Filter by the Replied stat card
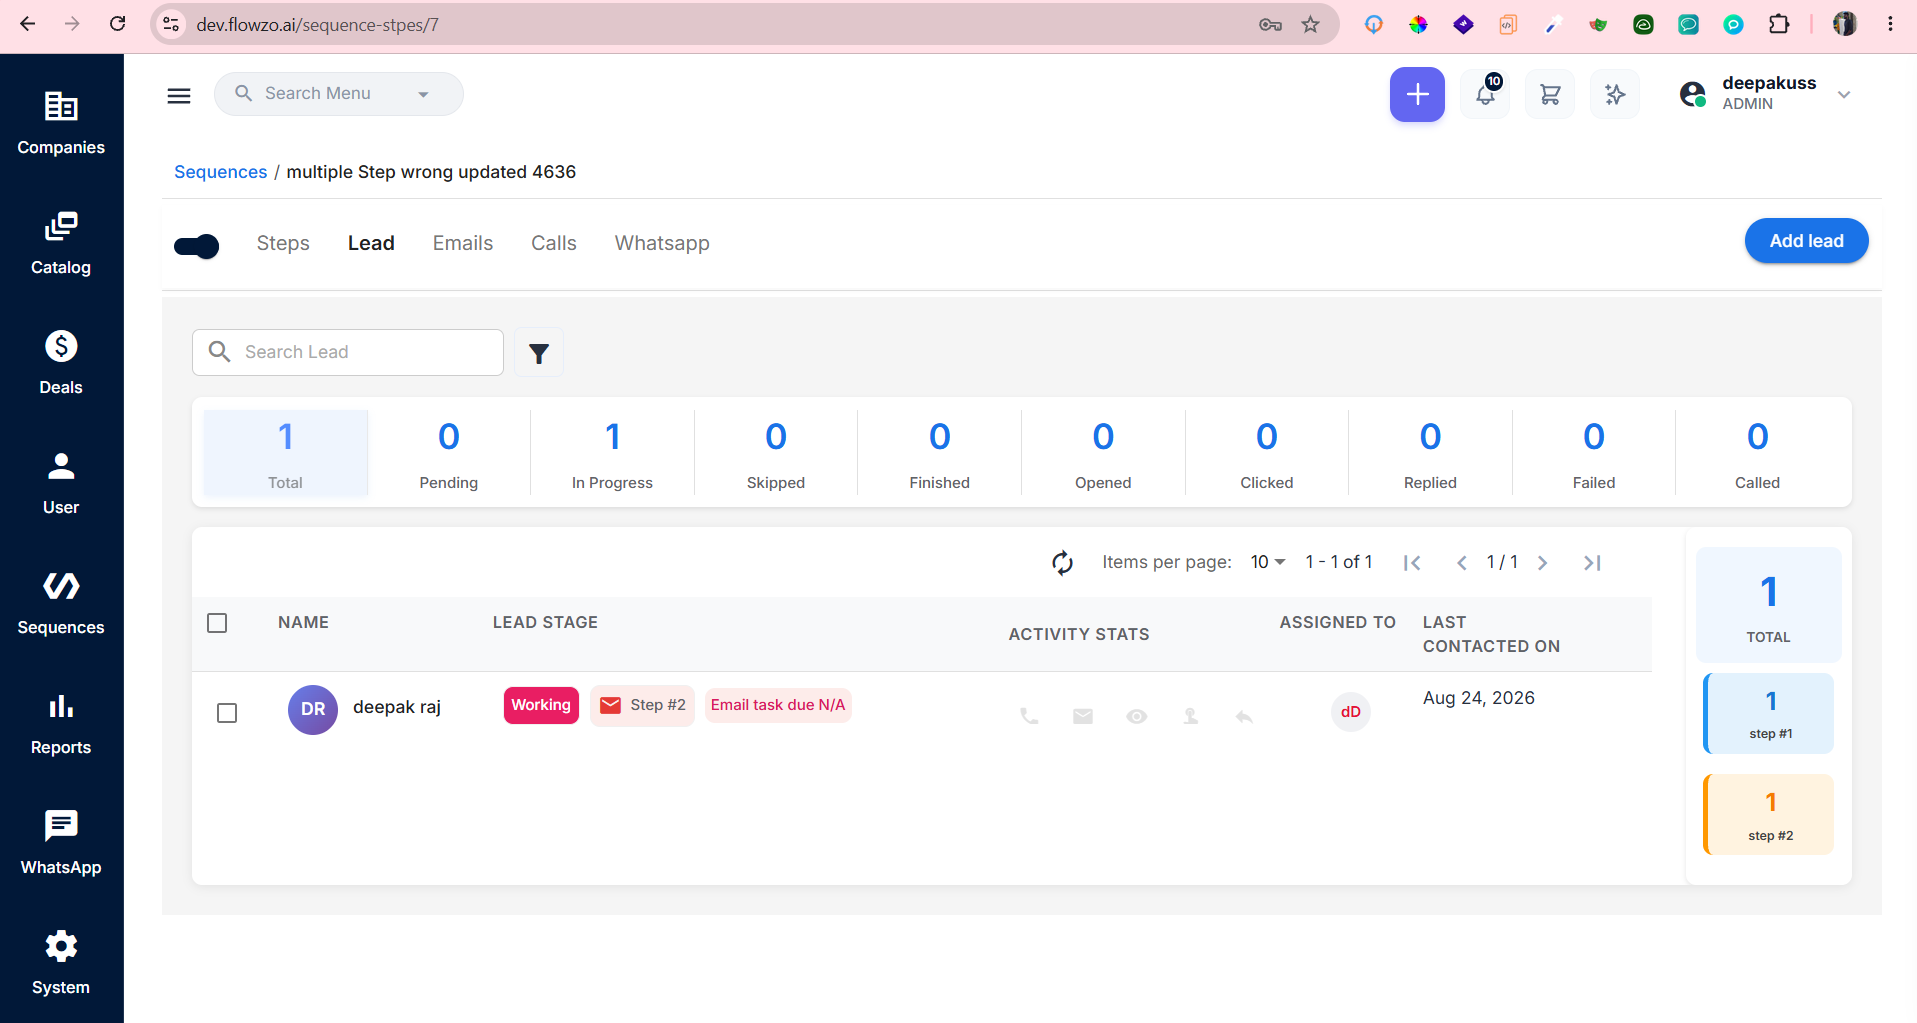Image resolution: width=1917 pixels, height=1023 pixels. point(1430,453)
